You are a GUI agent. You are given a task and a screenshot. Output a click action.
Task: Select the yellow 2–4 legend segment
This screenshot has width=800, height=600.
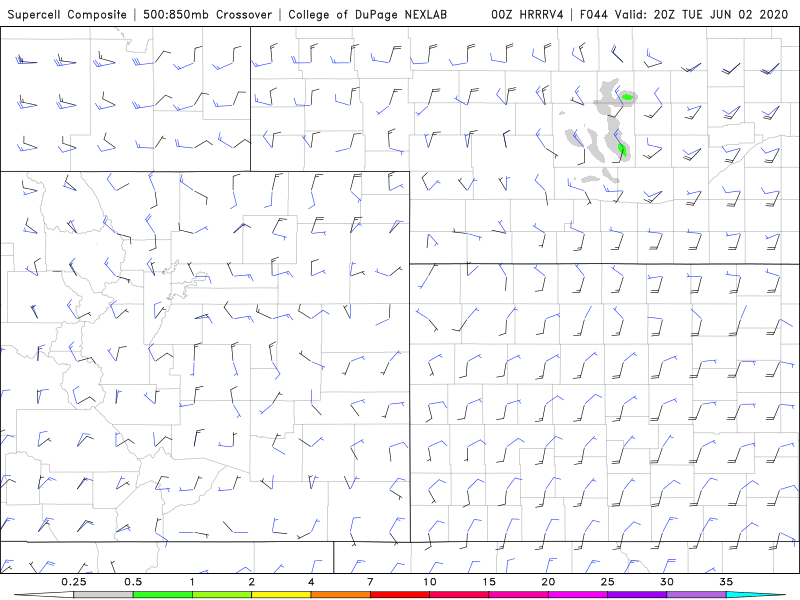(x=281, y=595)
